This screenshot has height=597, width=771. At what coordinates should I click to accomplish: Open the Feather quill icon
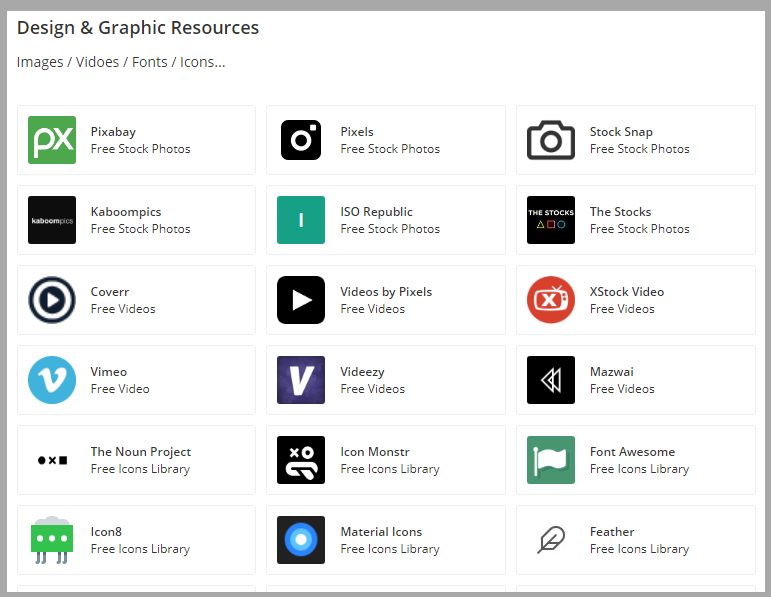(551, 540)
